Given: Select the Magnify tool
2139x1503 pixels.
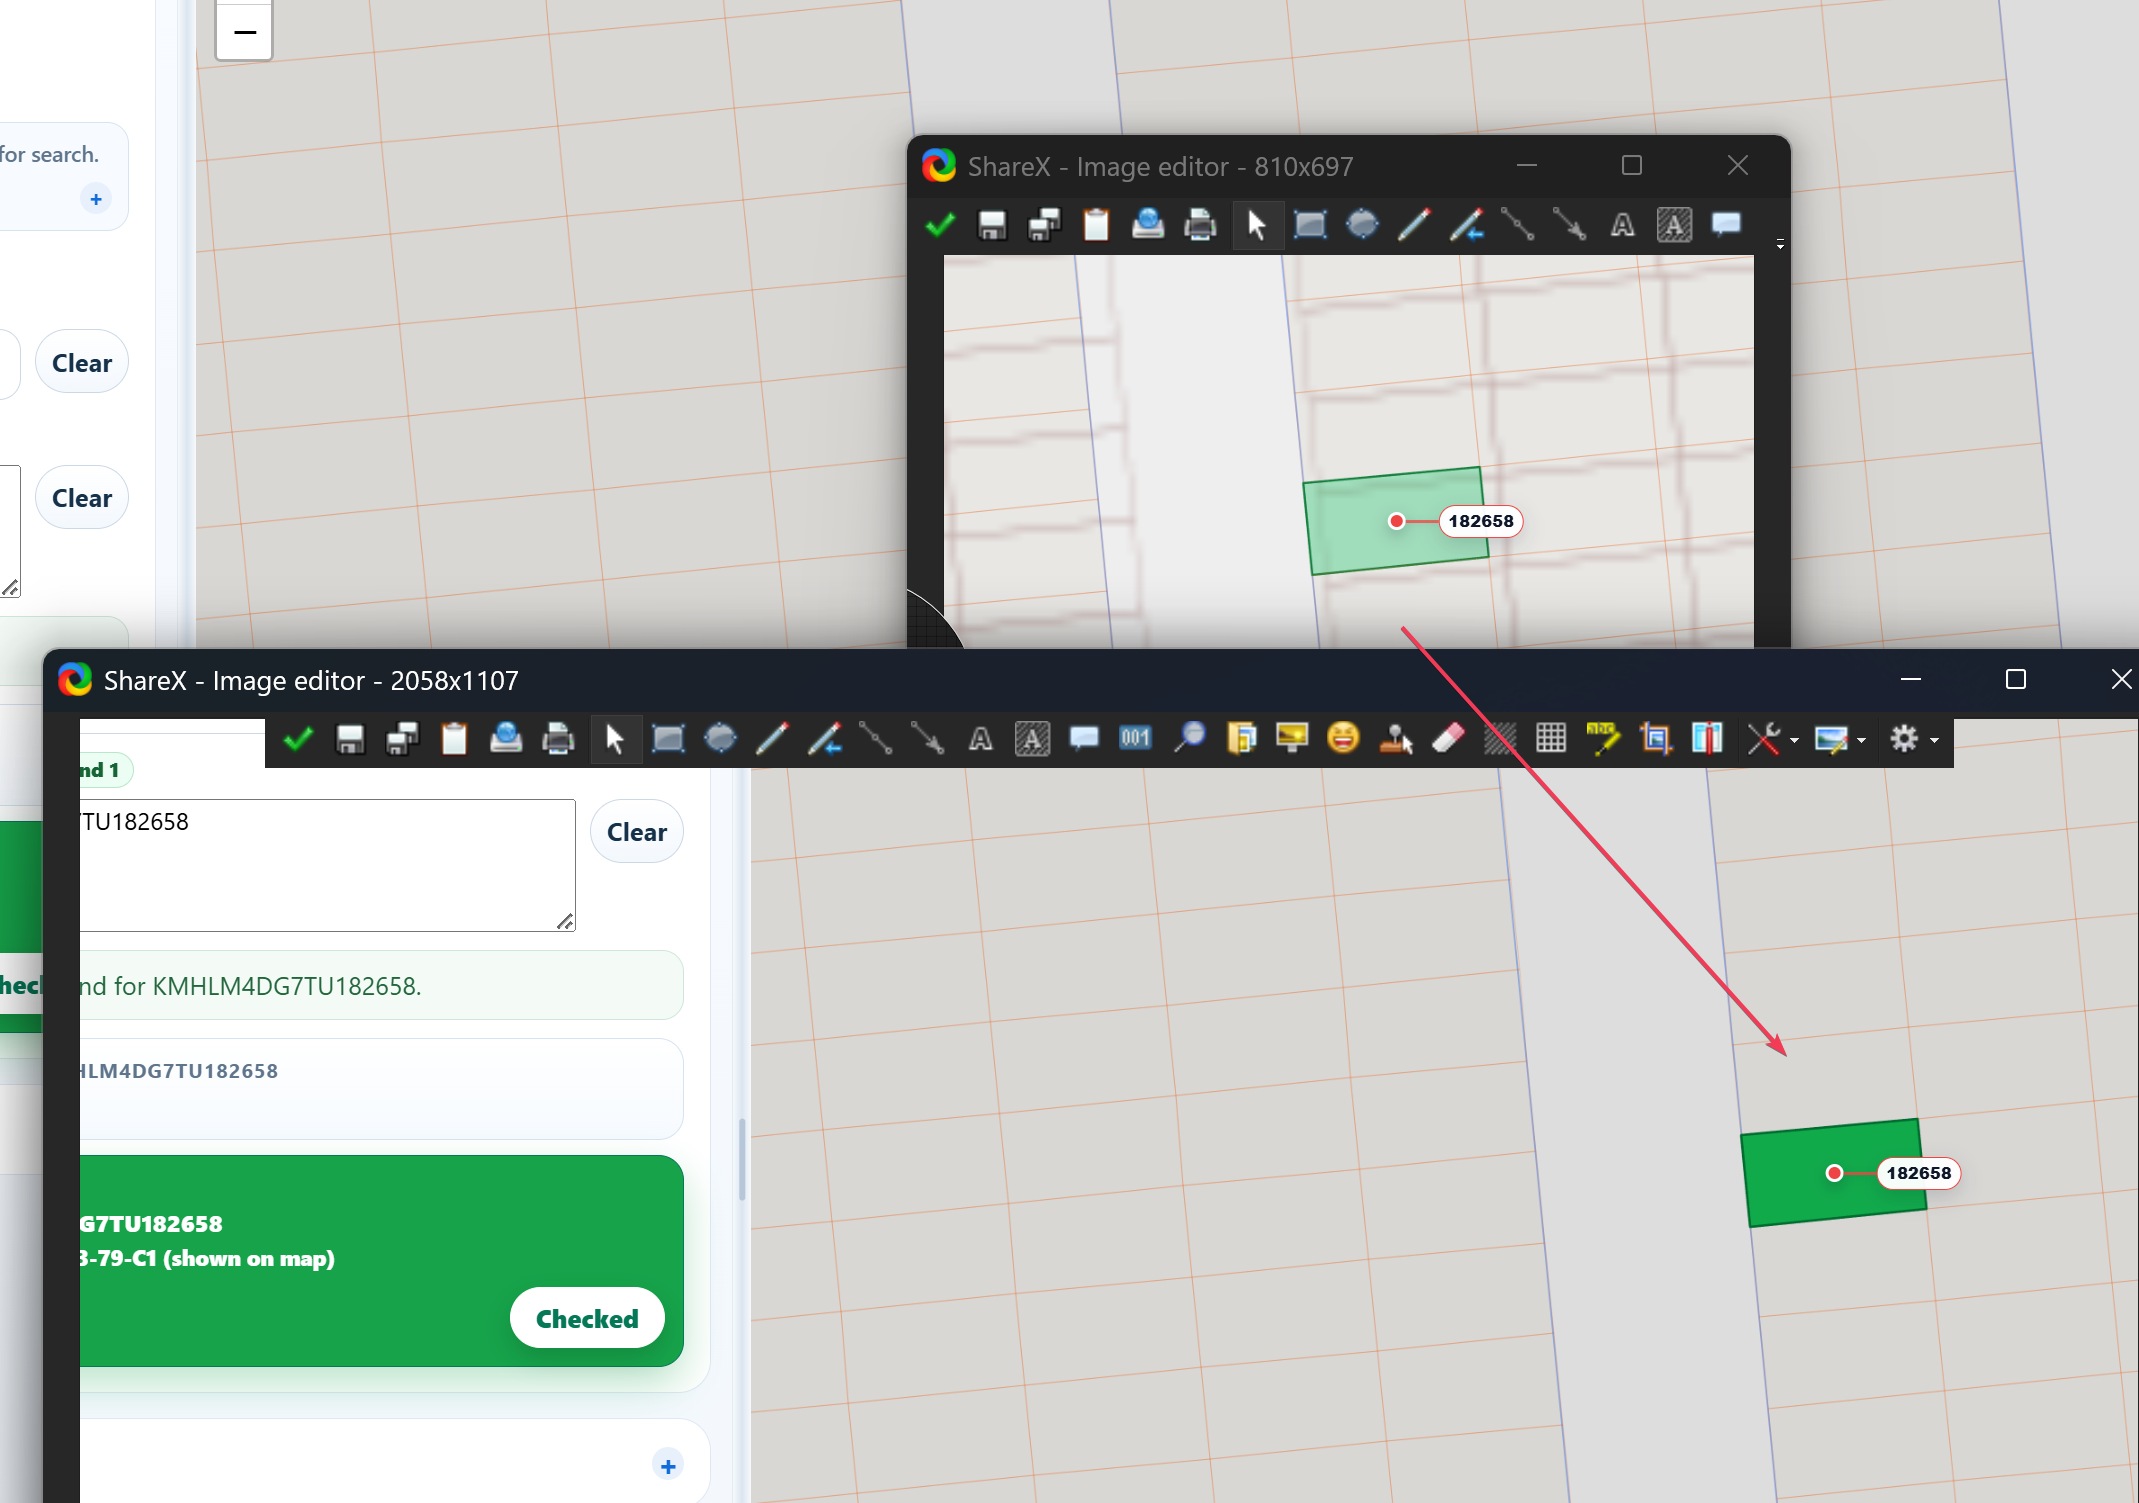Looking at the screenshot, I should tap(1189, 739).
